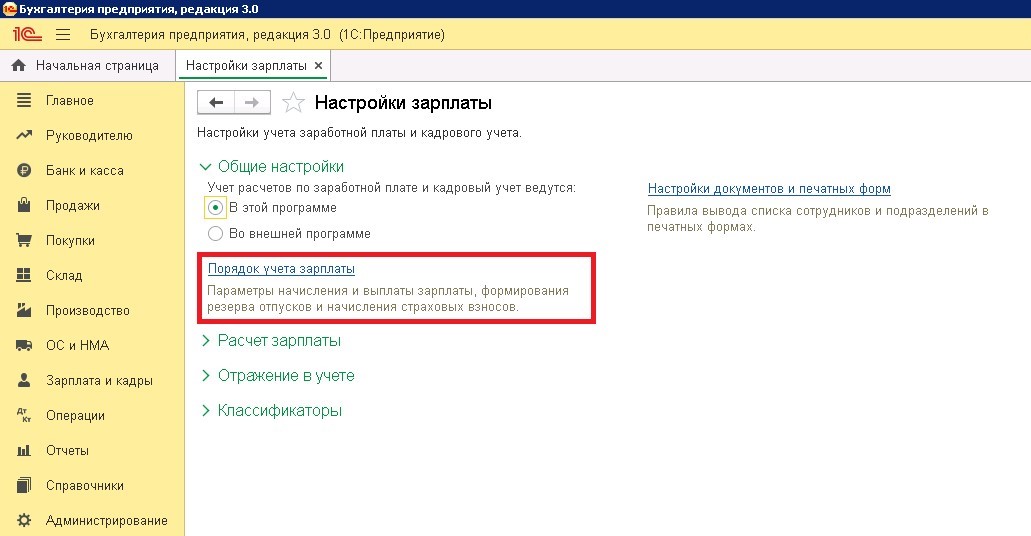Screen dimensions: 1031x536
Task: Click the Отчеты bar chart icon
Action: click(24, 450)
